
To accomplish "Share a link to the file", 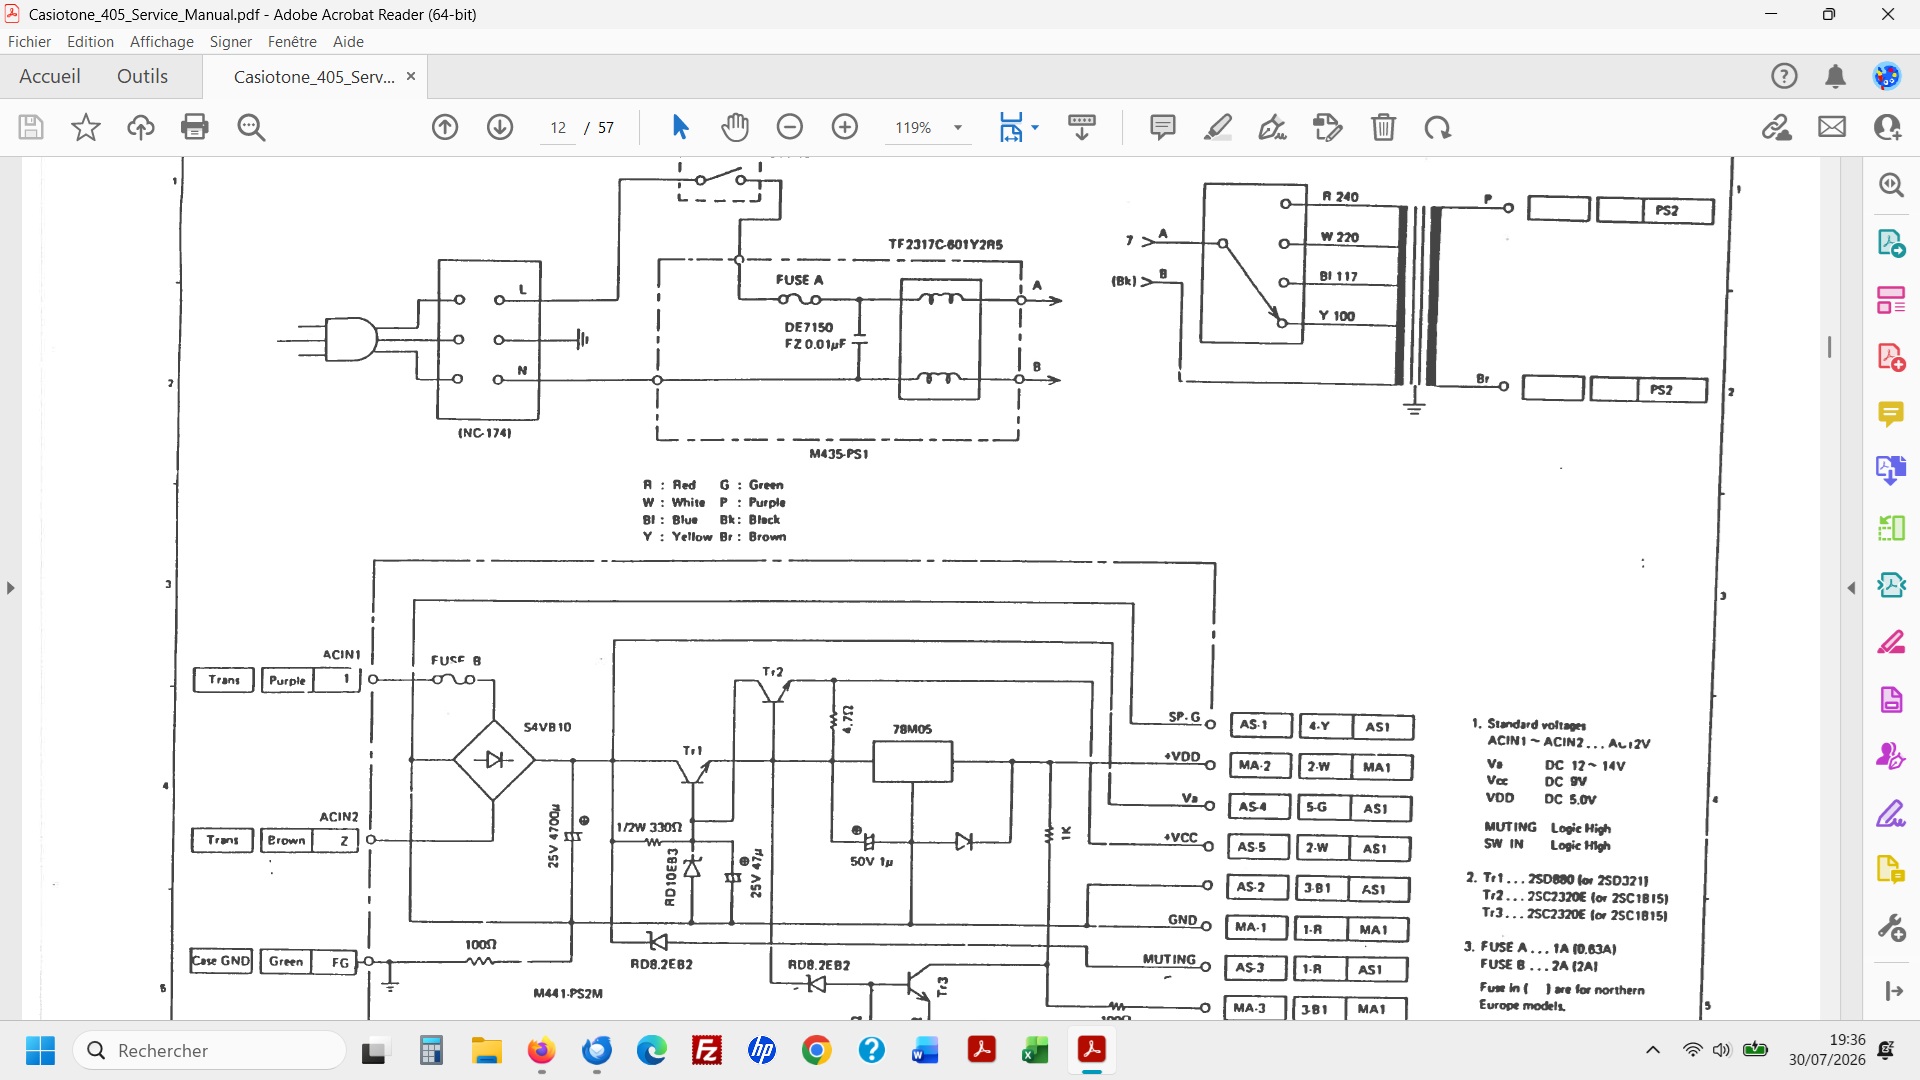I will click(1777, 127).
